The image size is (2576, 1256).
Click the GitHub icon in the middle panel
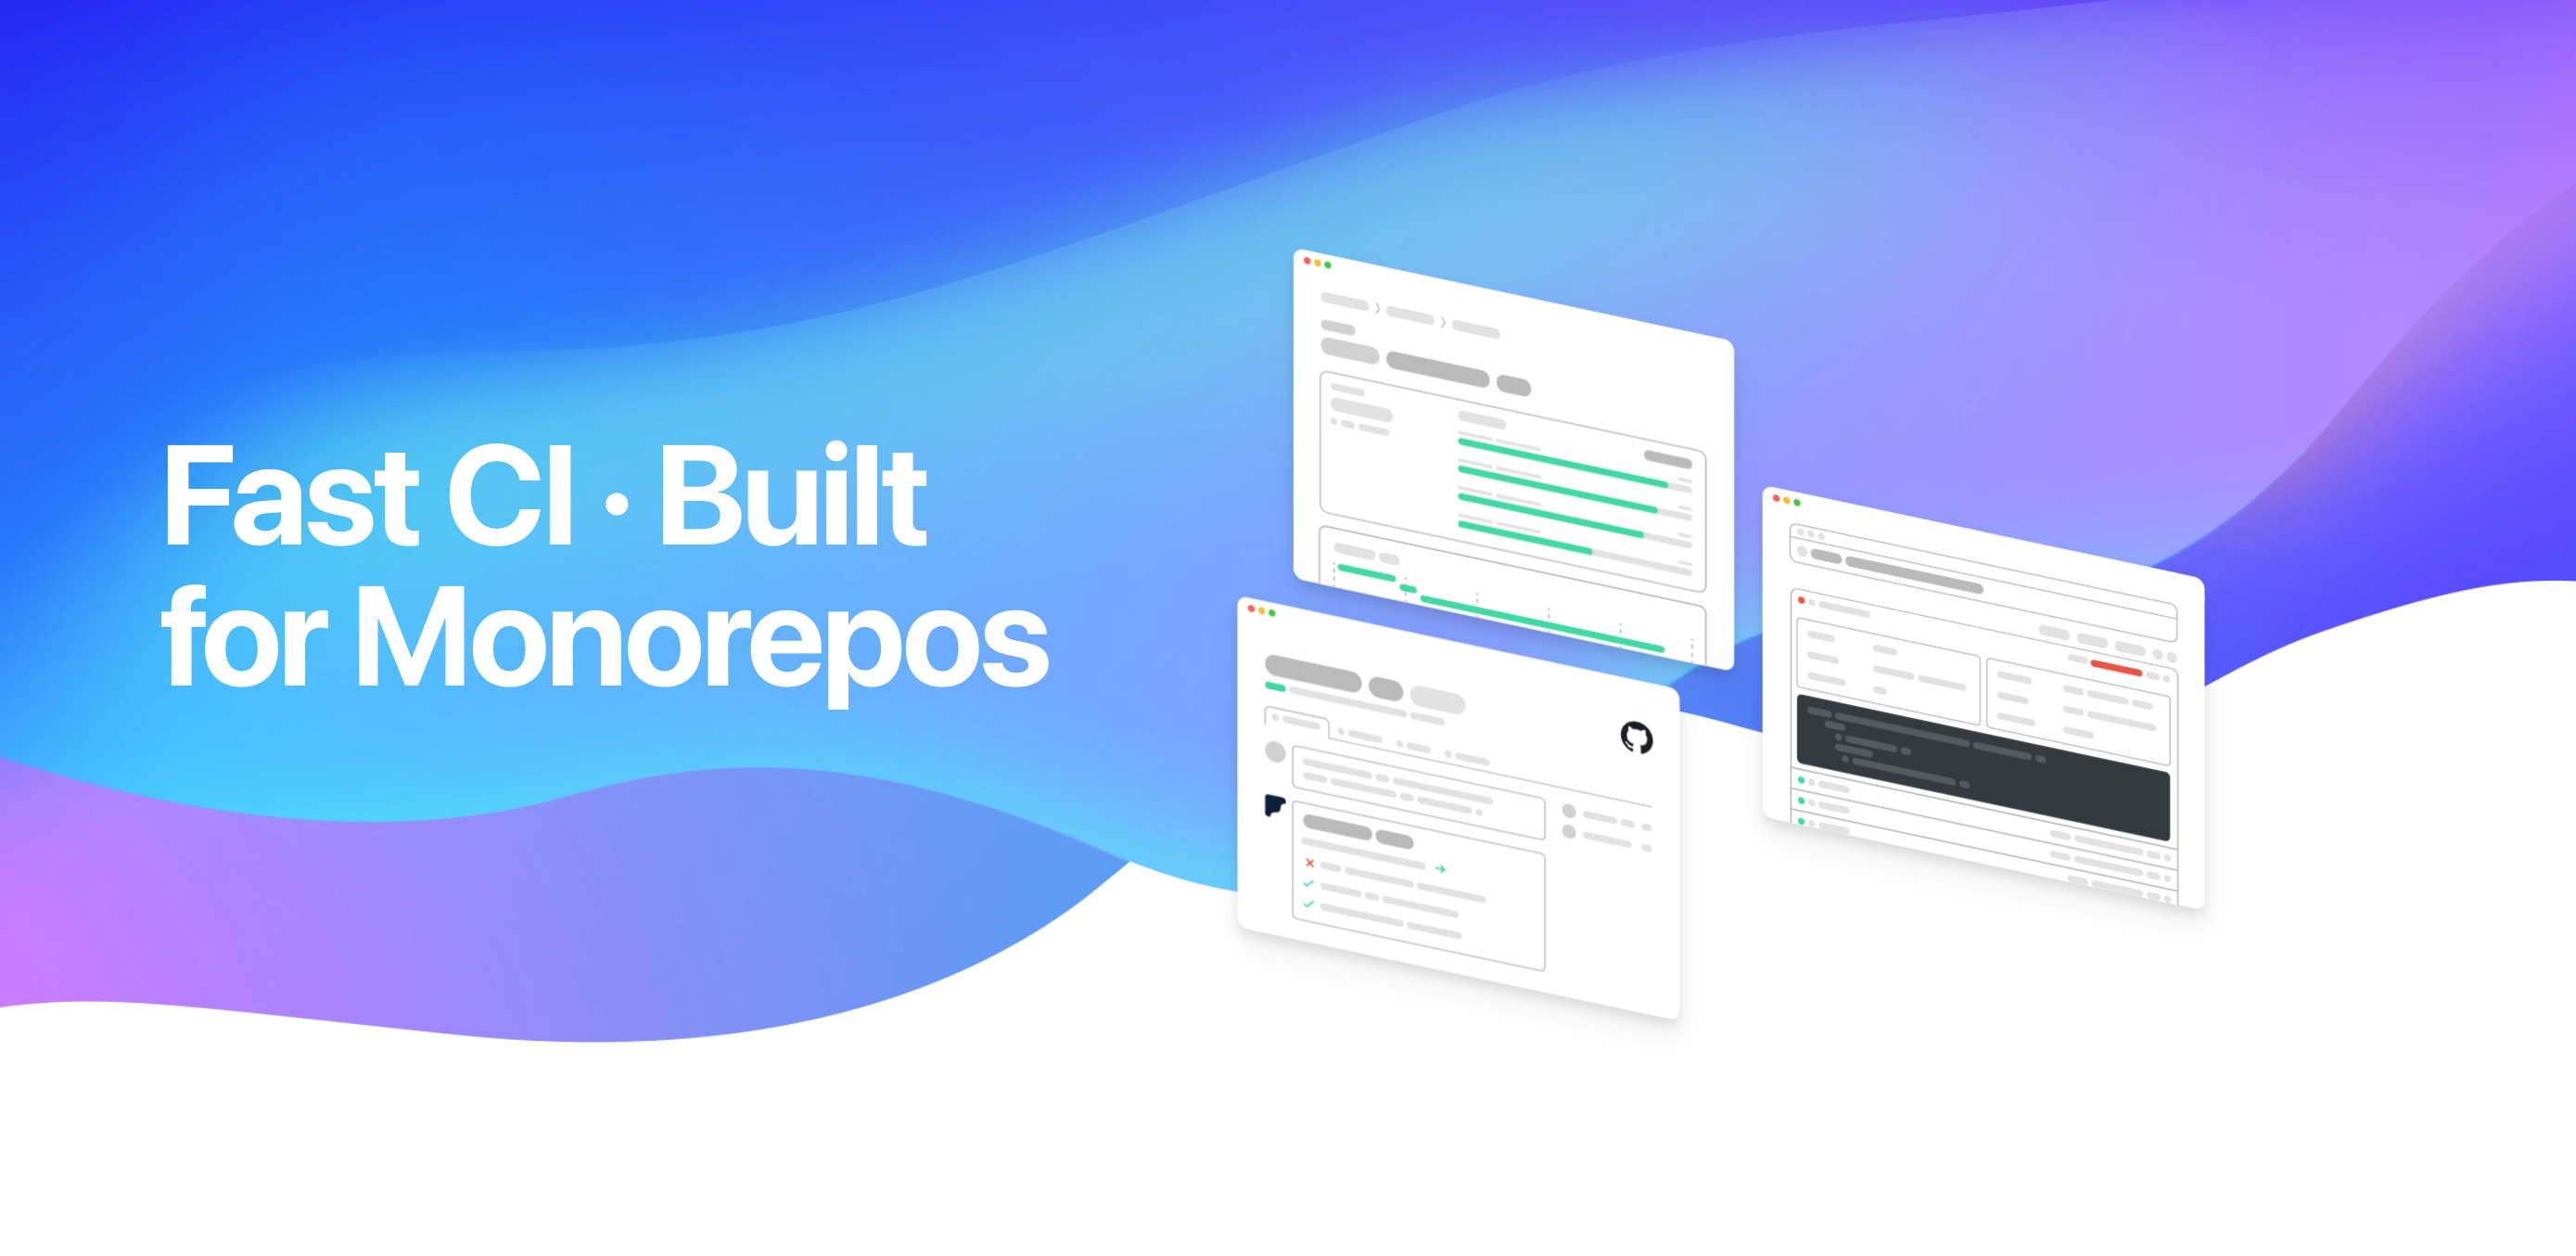(1637, 737)
